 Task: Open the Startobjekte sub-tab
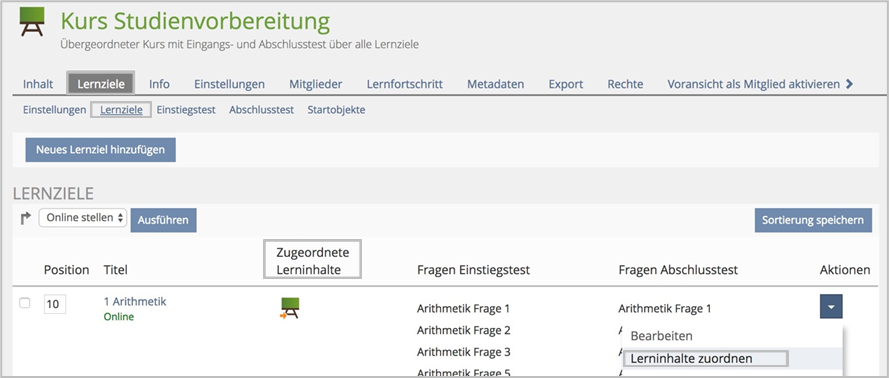[x=336, y=110]
